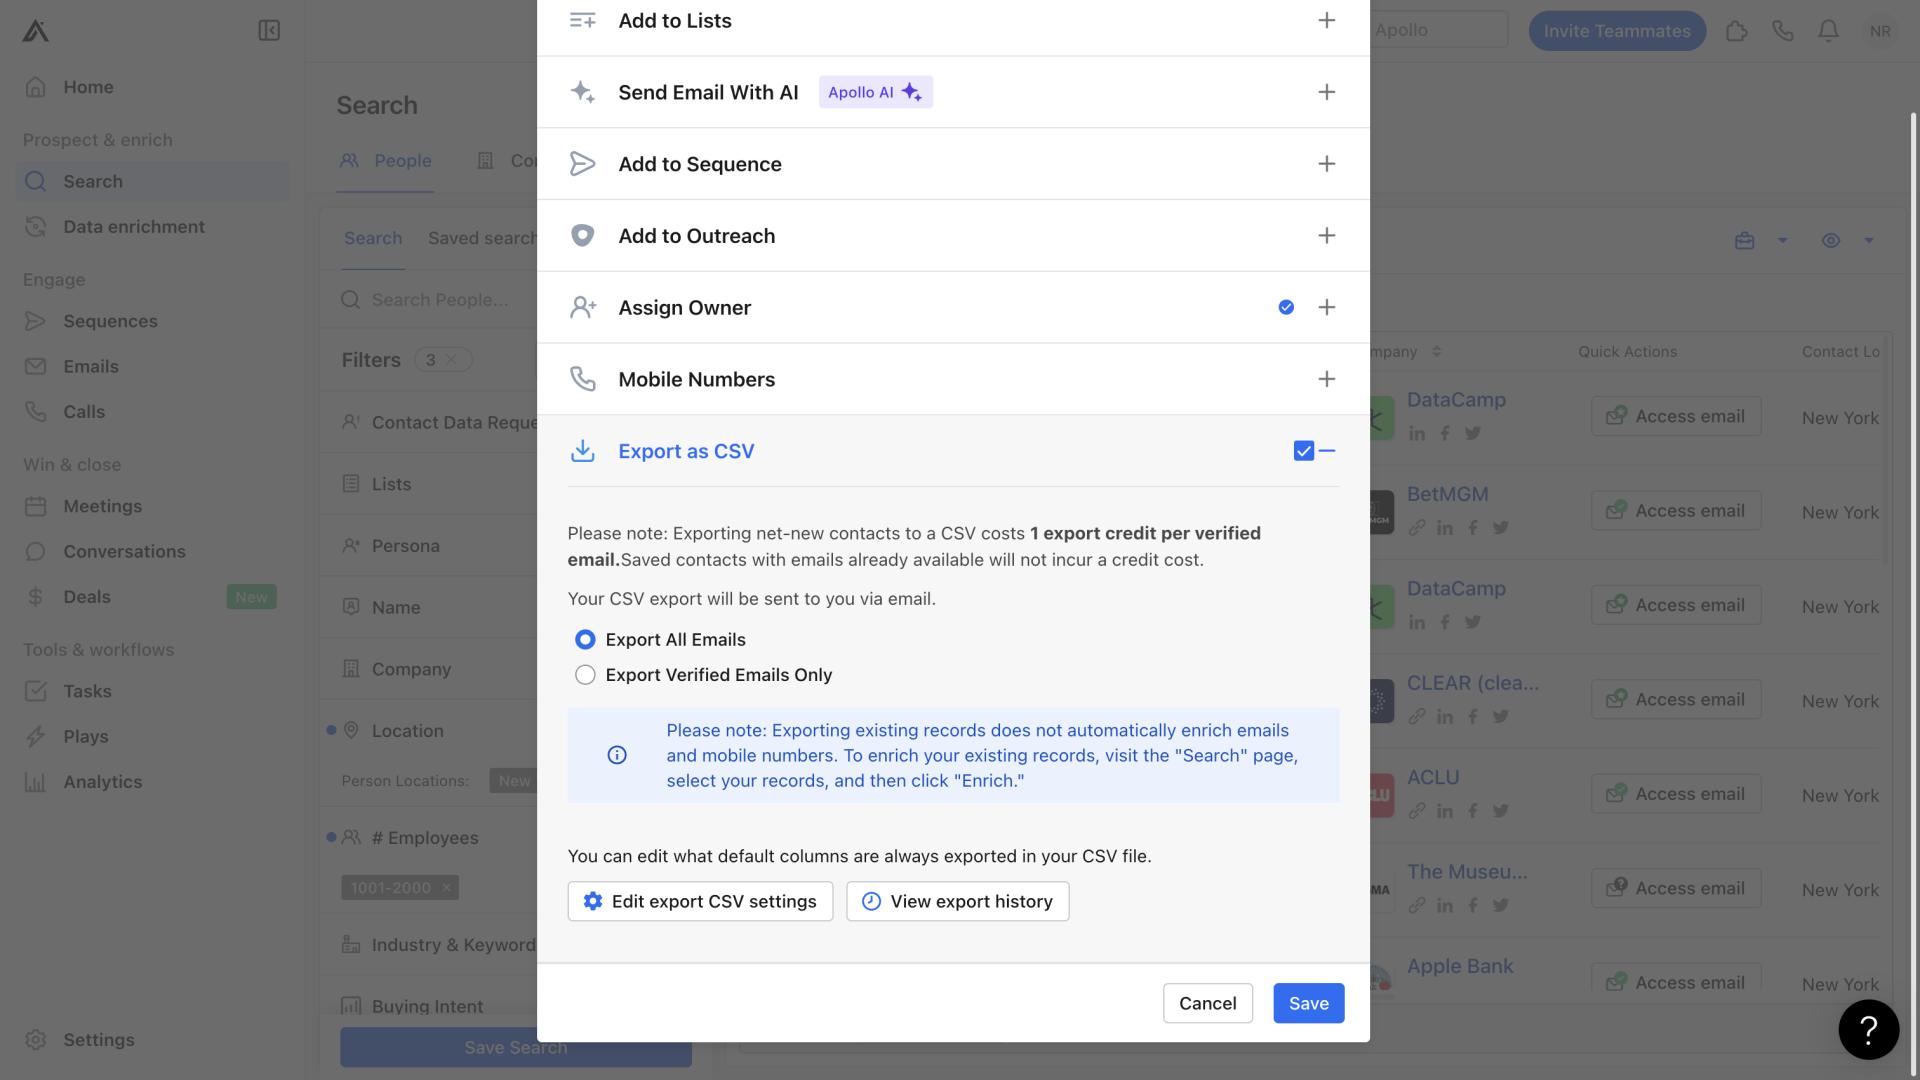Select Export Verified Emails Only option

pos(585,675)
